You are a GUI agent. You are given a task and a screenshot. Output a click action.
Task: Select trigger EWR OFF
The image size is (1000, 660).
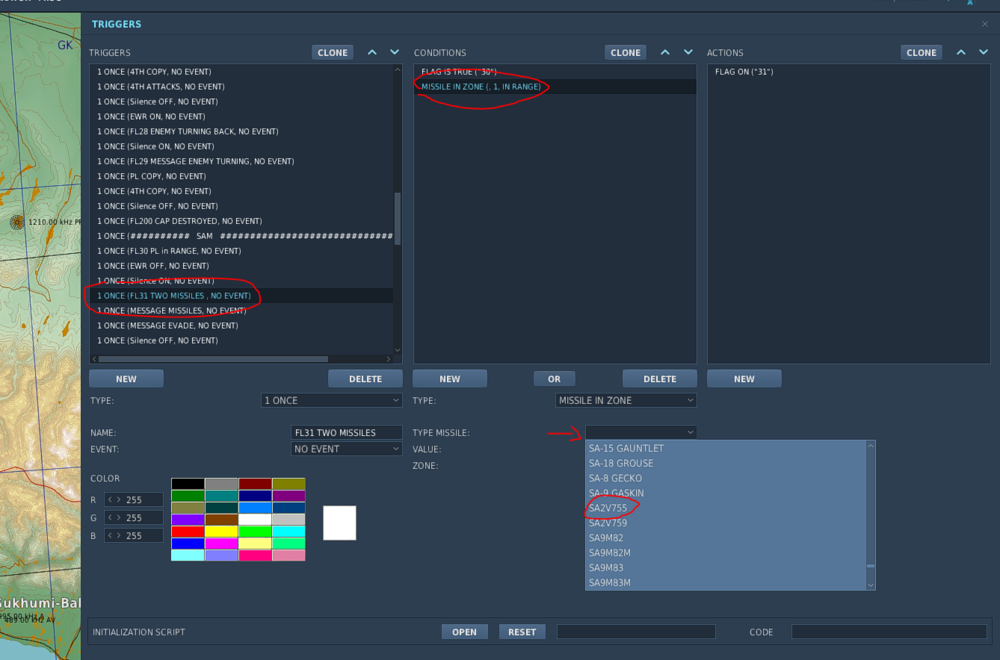tap(242, 266)
